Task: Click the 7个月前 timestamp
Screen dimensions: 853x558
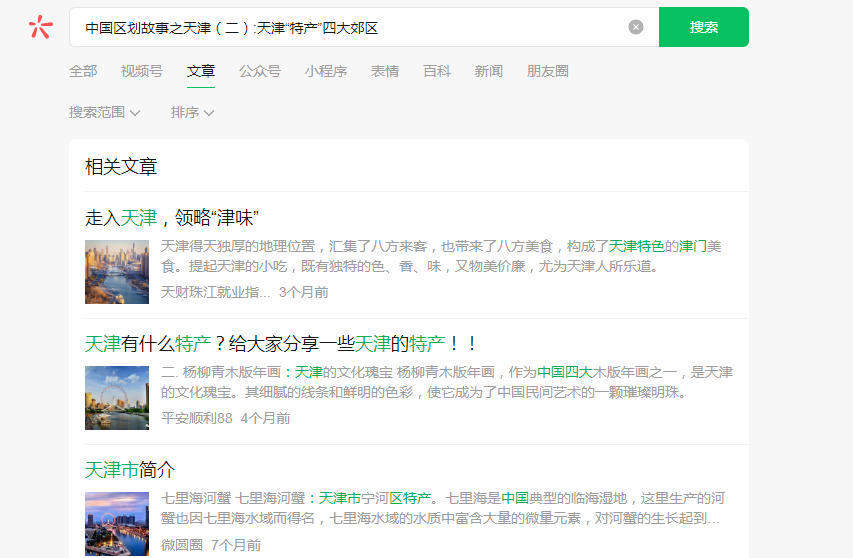Action: [x=236, y=545]
